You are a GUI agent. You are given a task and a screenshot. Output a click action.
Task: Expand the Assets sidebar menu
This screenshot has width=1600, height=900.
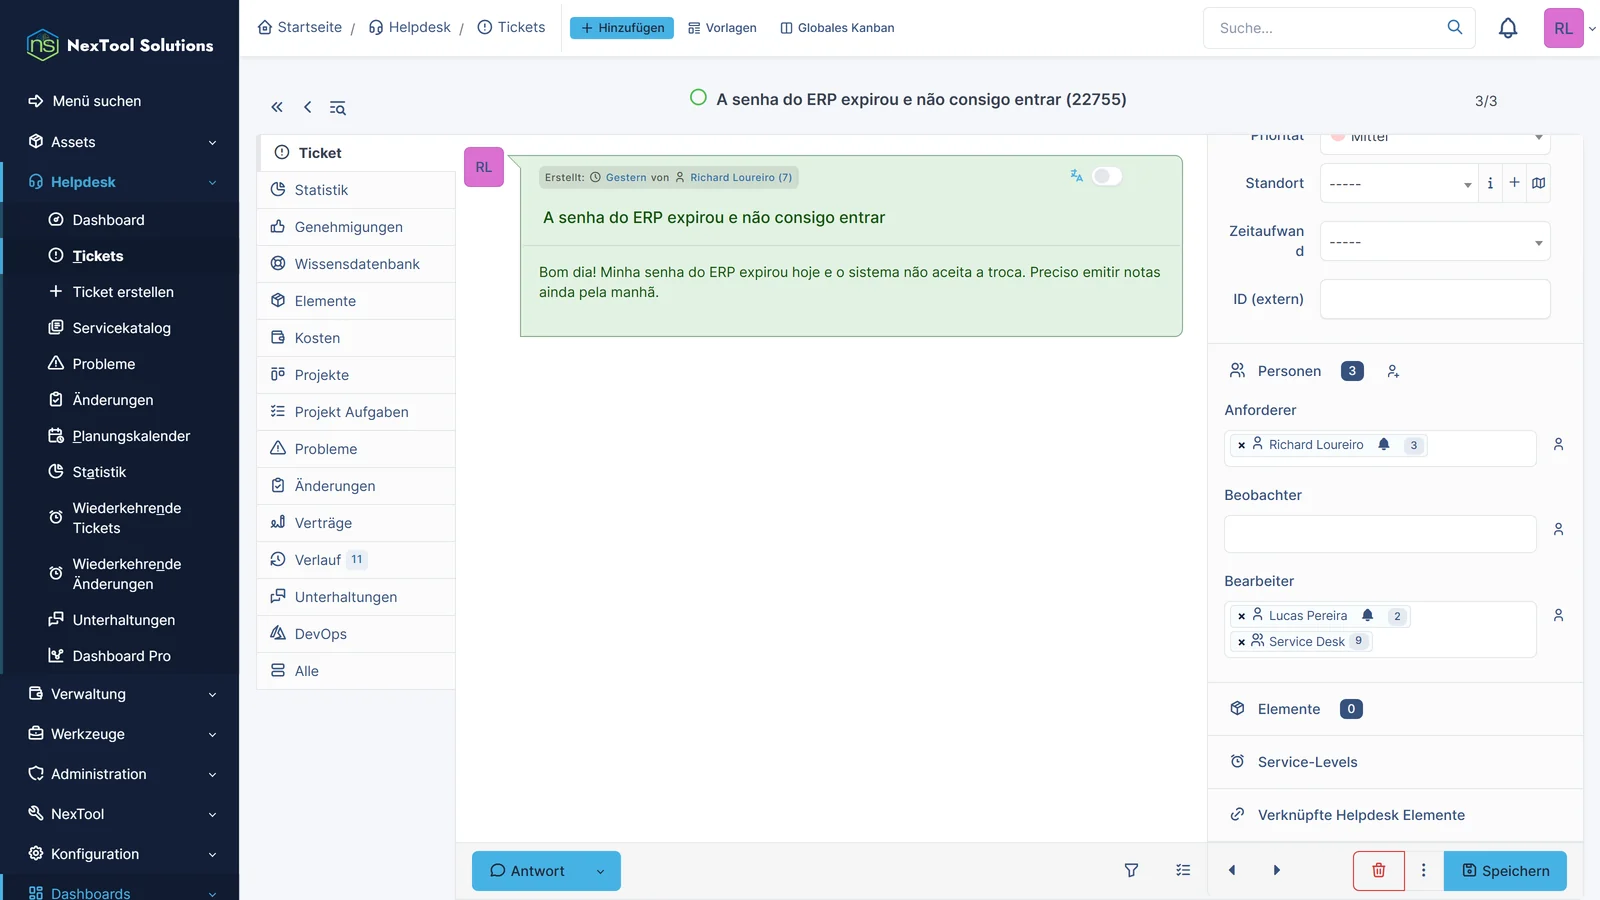point(120,142)
